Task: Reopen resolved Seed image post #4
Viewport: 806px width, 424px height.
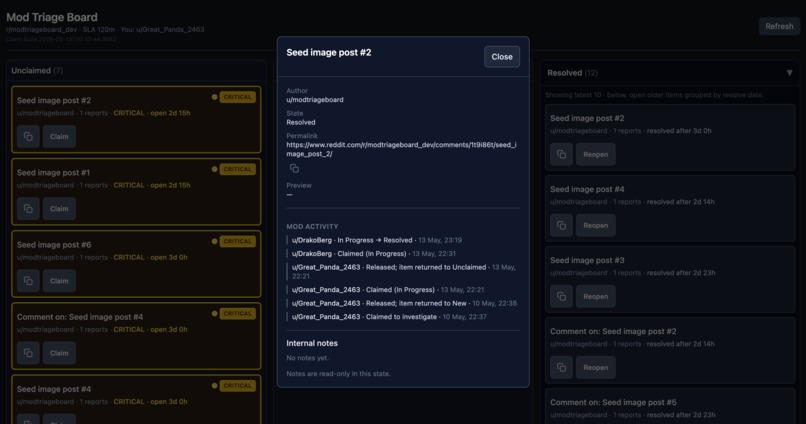Action: tap(596, 226)
